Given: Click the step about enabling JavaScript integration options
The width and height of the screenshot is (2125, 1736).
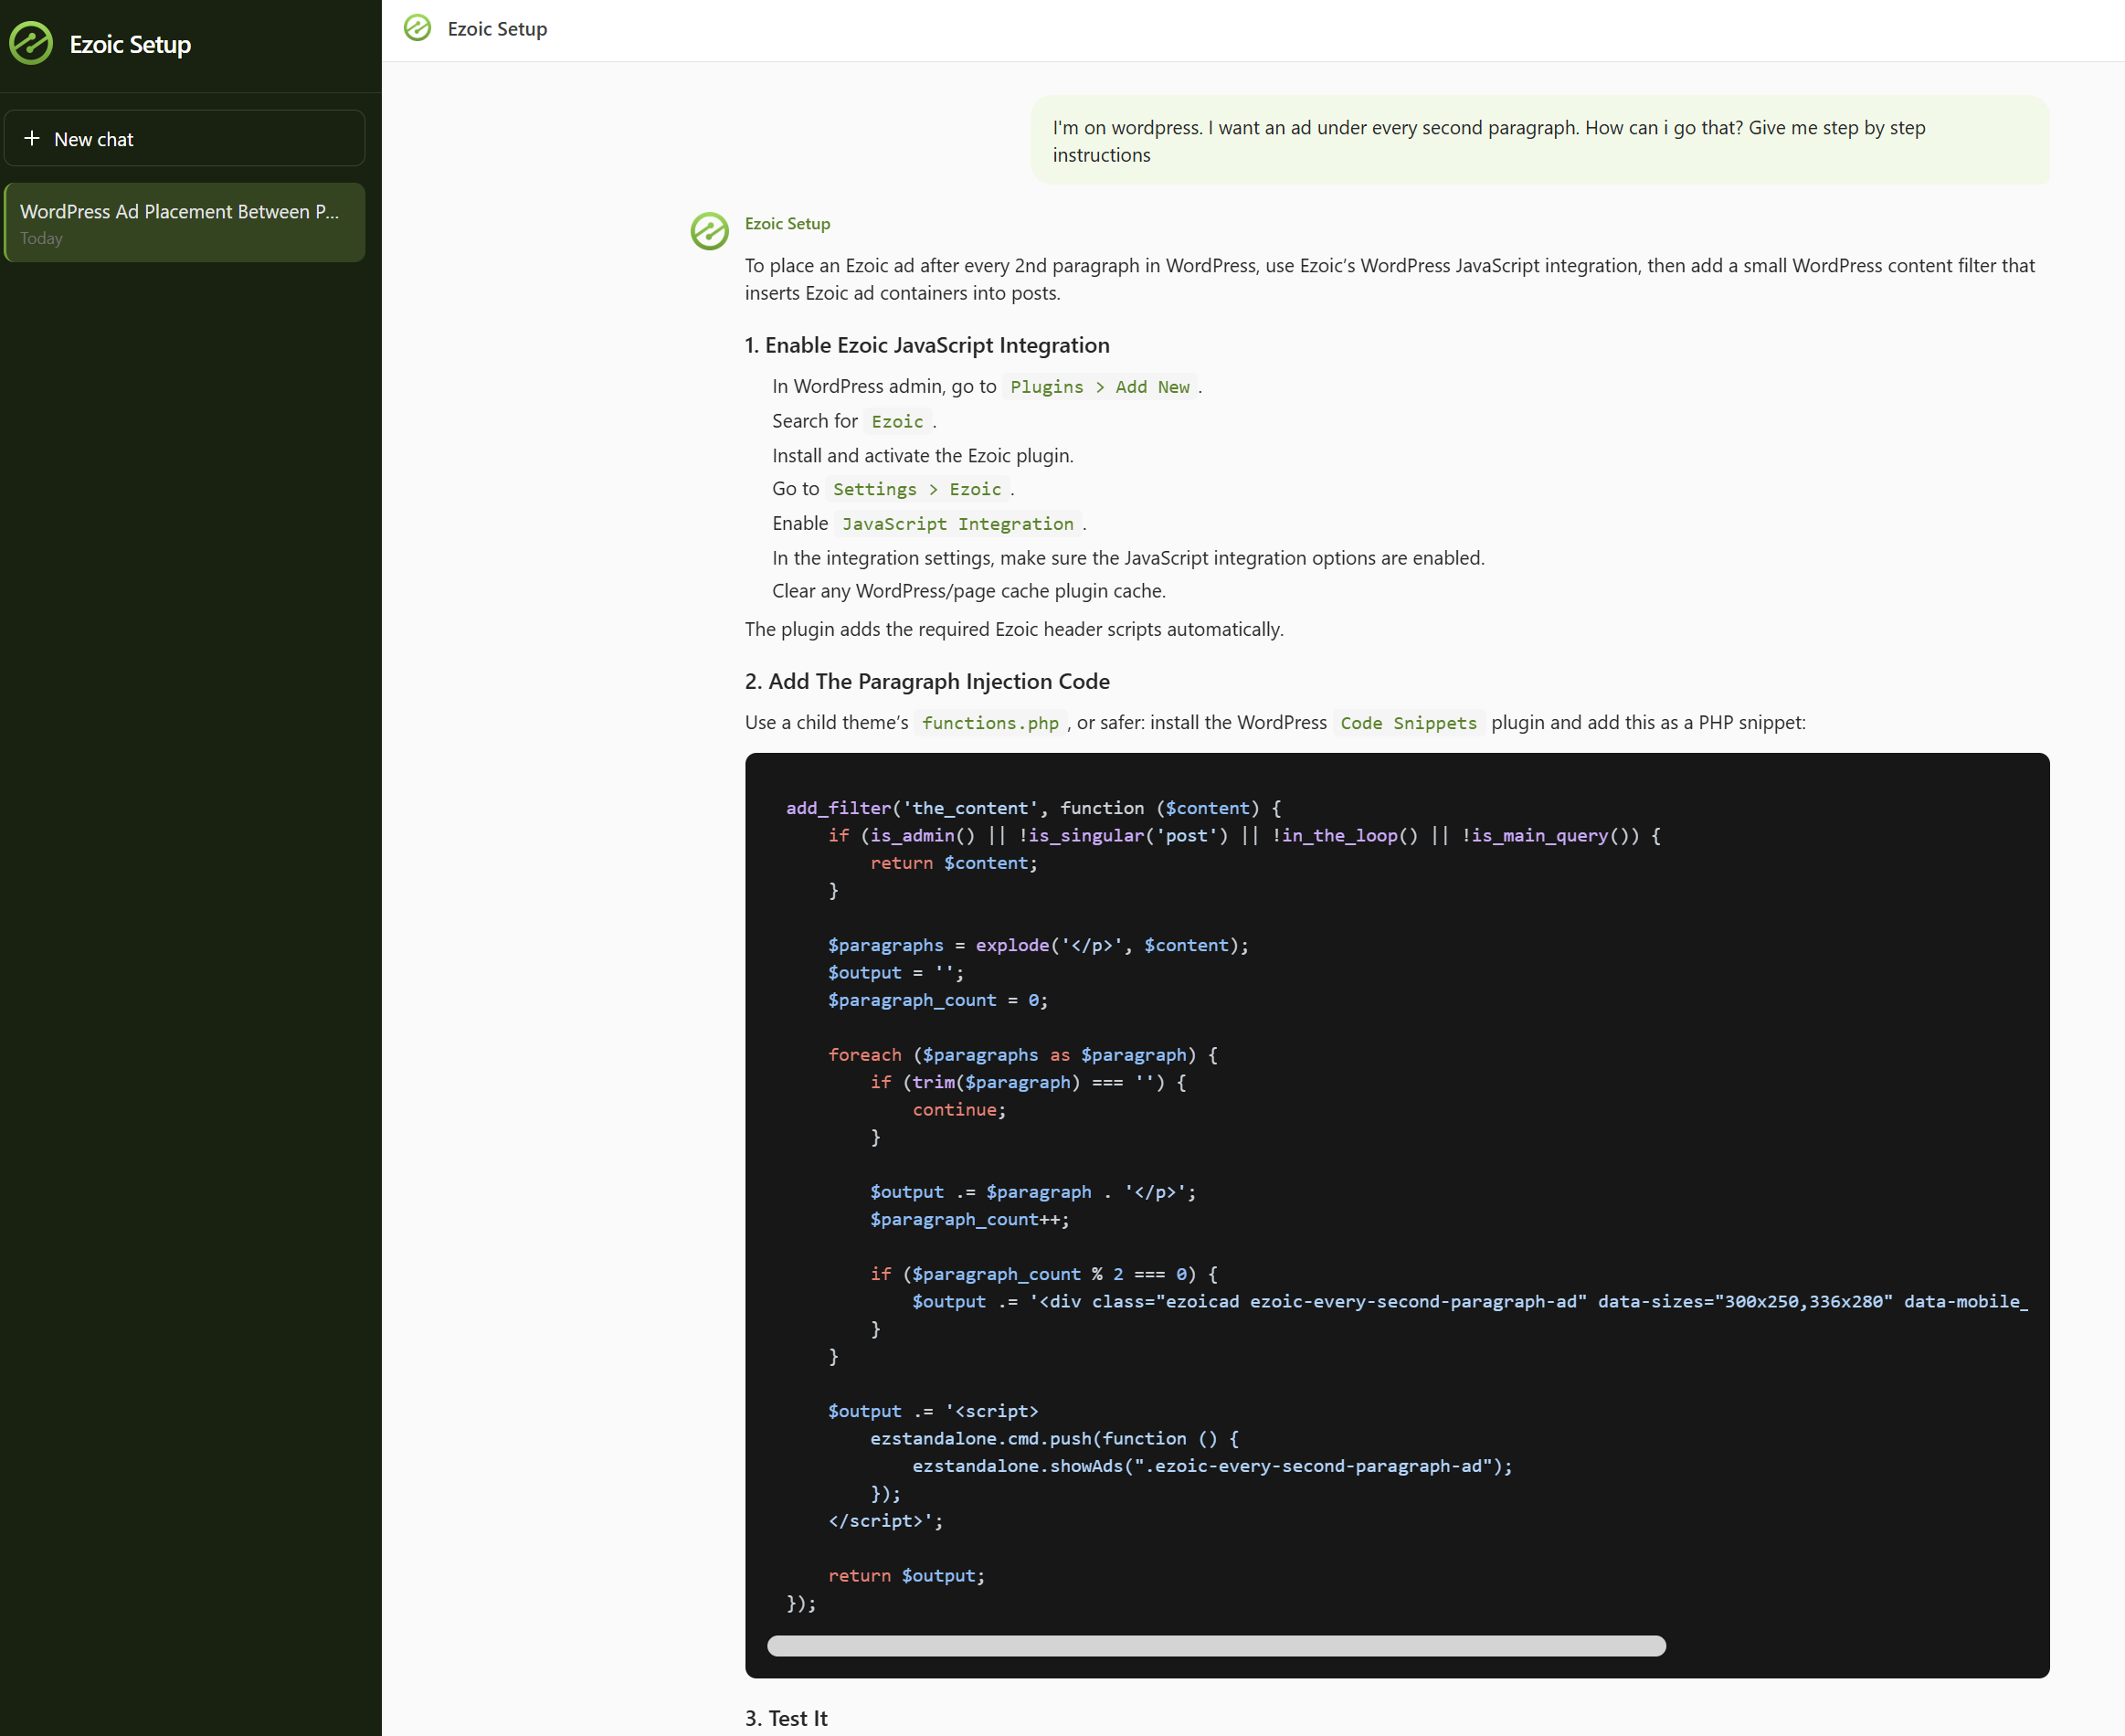Looking at the screenshot, I should [x=1128, y=558].
